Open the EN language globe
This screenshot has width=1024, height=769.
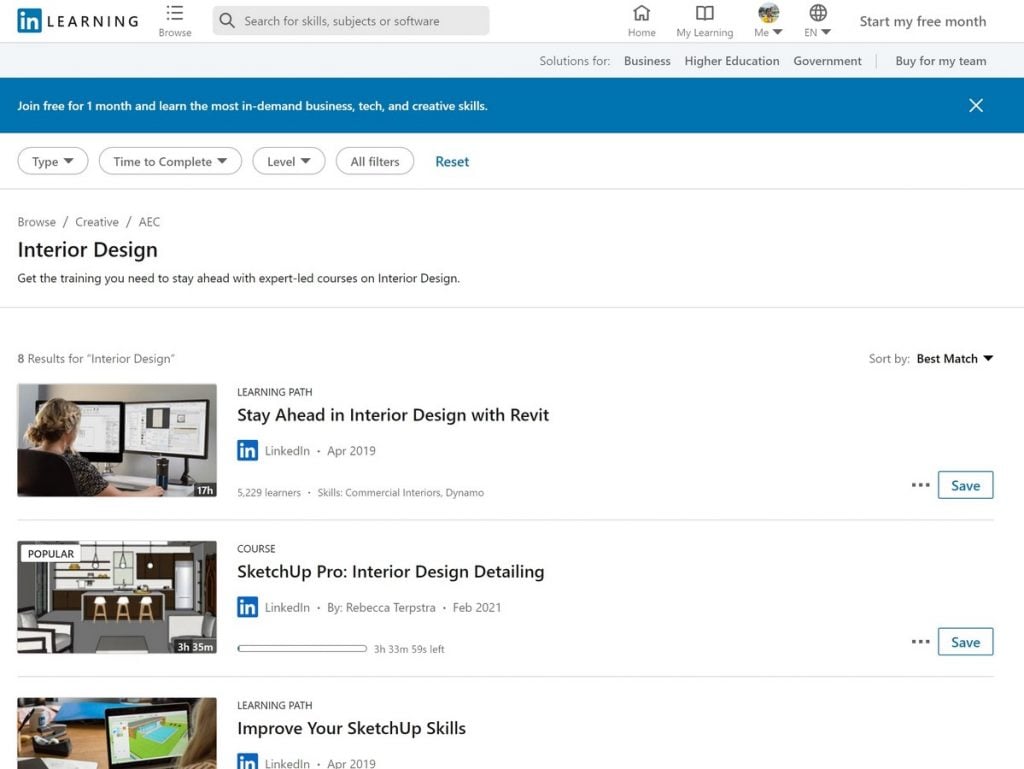click(x=818, y=13)
